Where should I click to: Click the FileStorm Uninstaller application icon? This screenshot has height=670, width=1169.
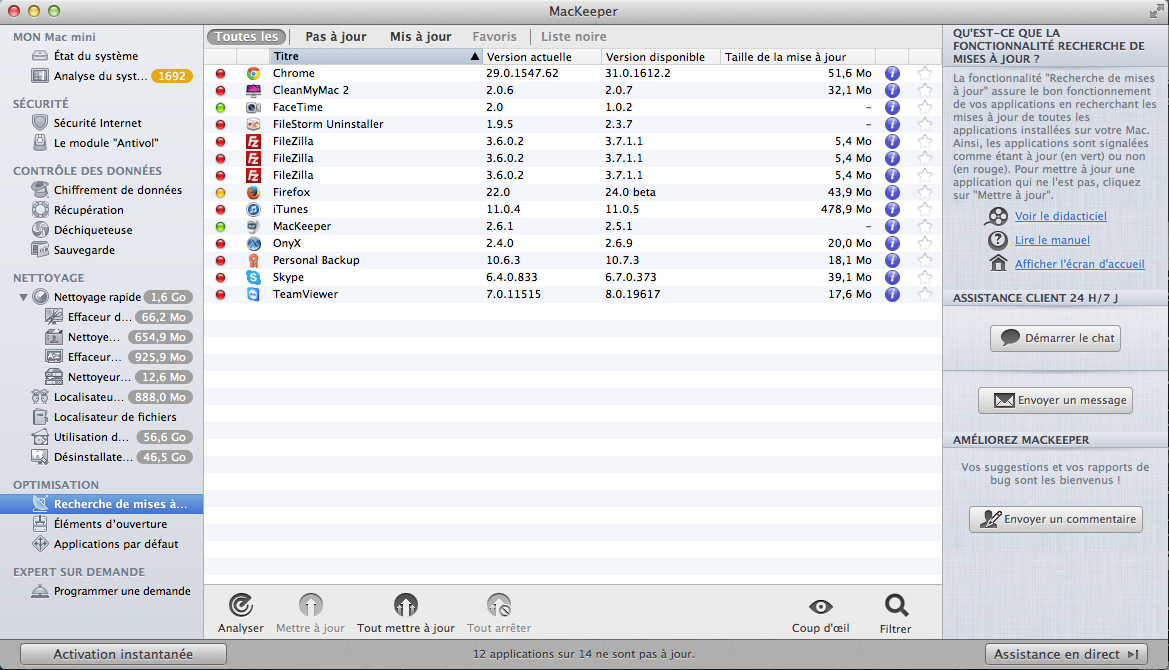coord(253,124)
